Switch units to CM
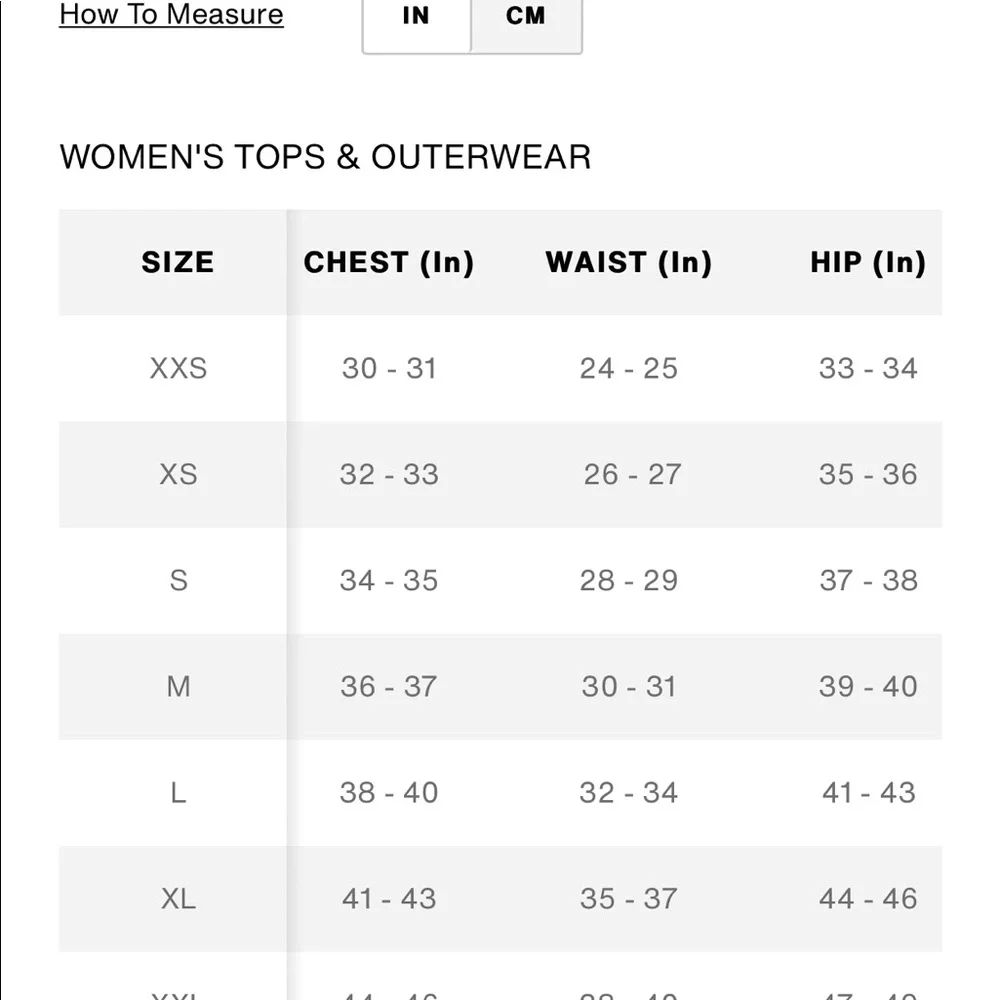Screen dimensions: 1000x1000 coord(526,17)
